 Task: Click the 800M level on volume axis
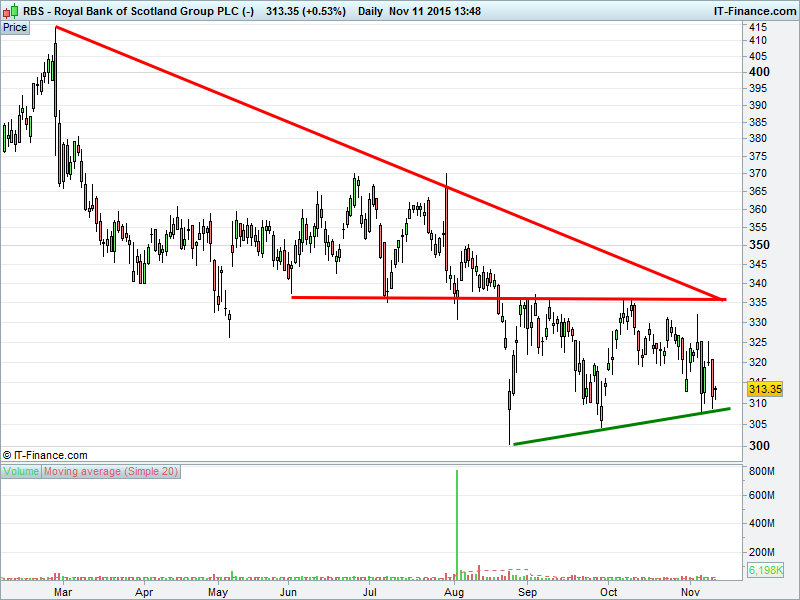click(x=763, y=471)
